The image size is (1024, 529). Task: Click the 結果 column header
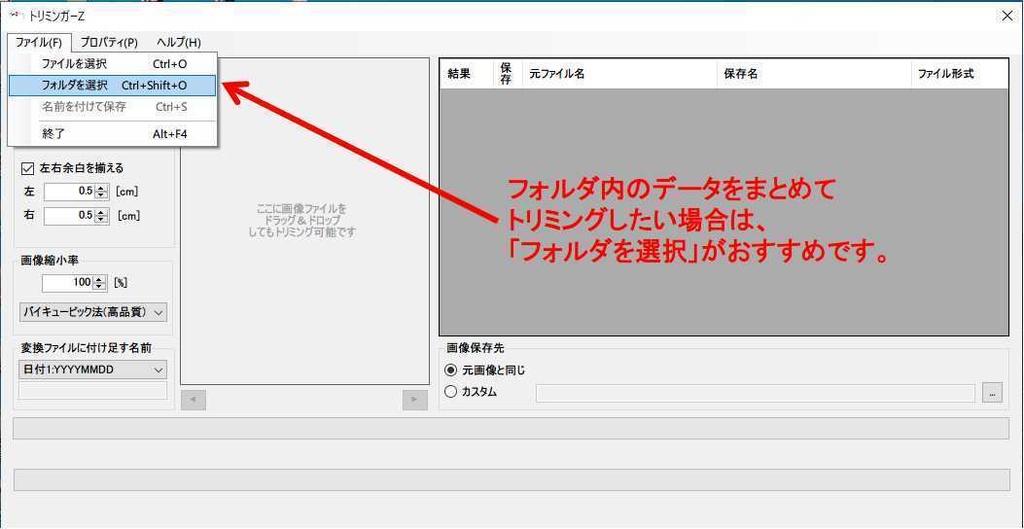[468, 74]
